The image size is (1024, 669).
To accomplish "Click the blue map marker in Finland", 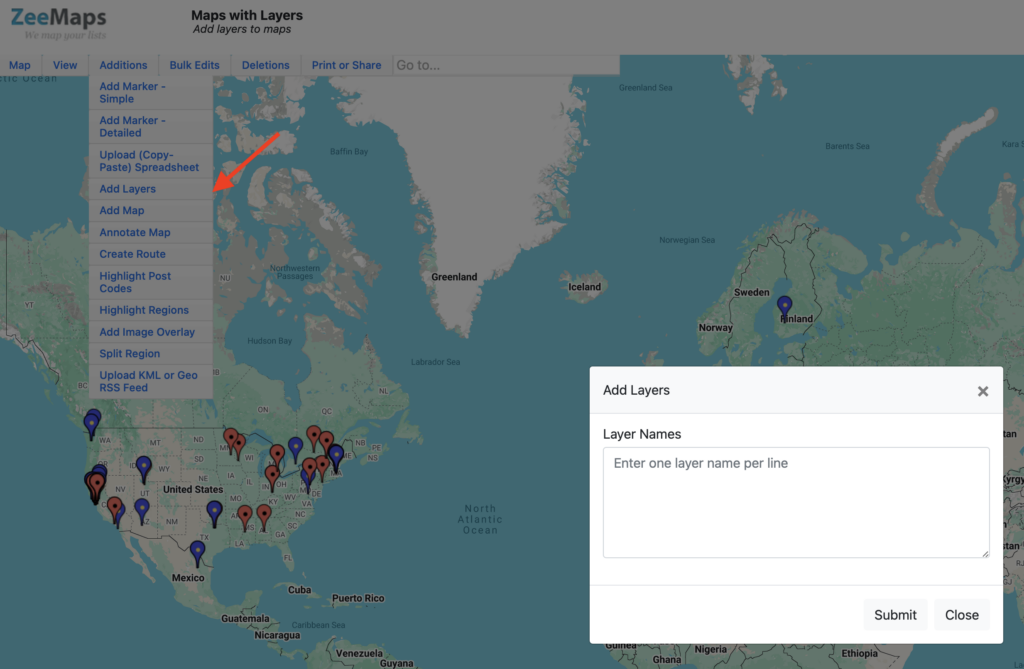I will [785, 305].
